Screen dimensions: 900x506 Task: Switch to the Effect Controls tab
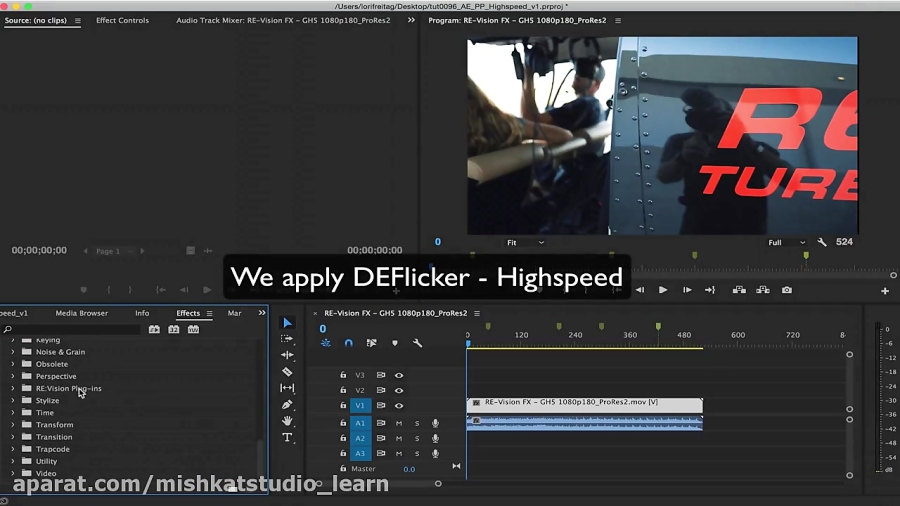[122, 20]
